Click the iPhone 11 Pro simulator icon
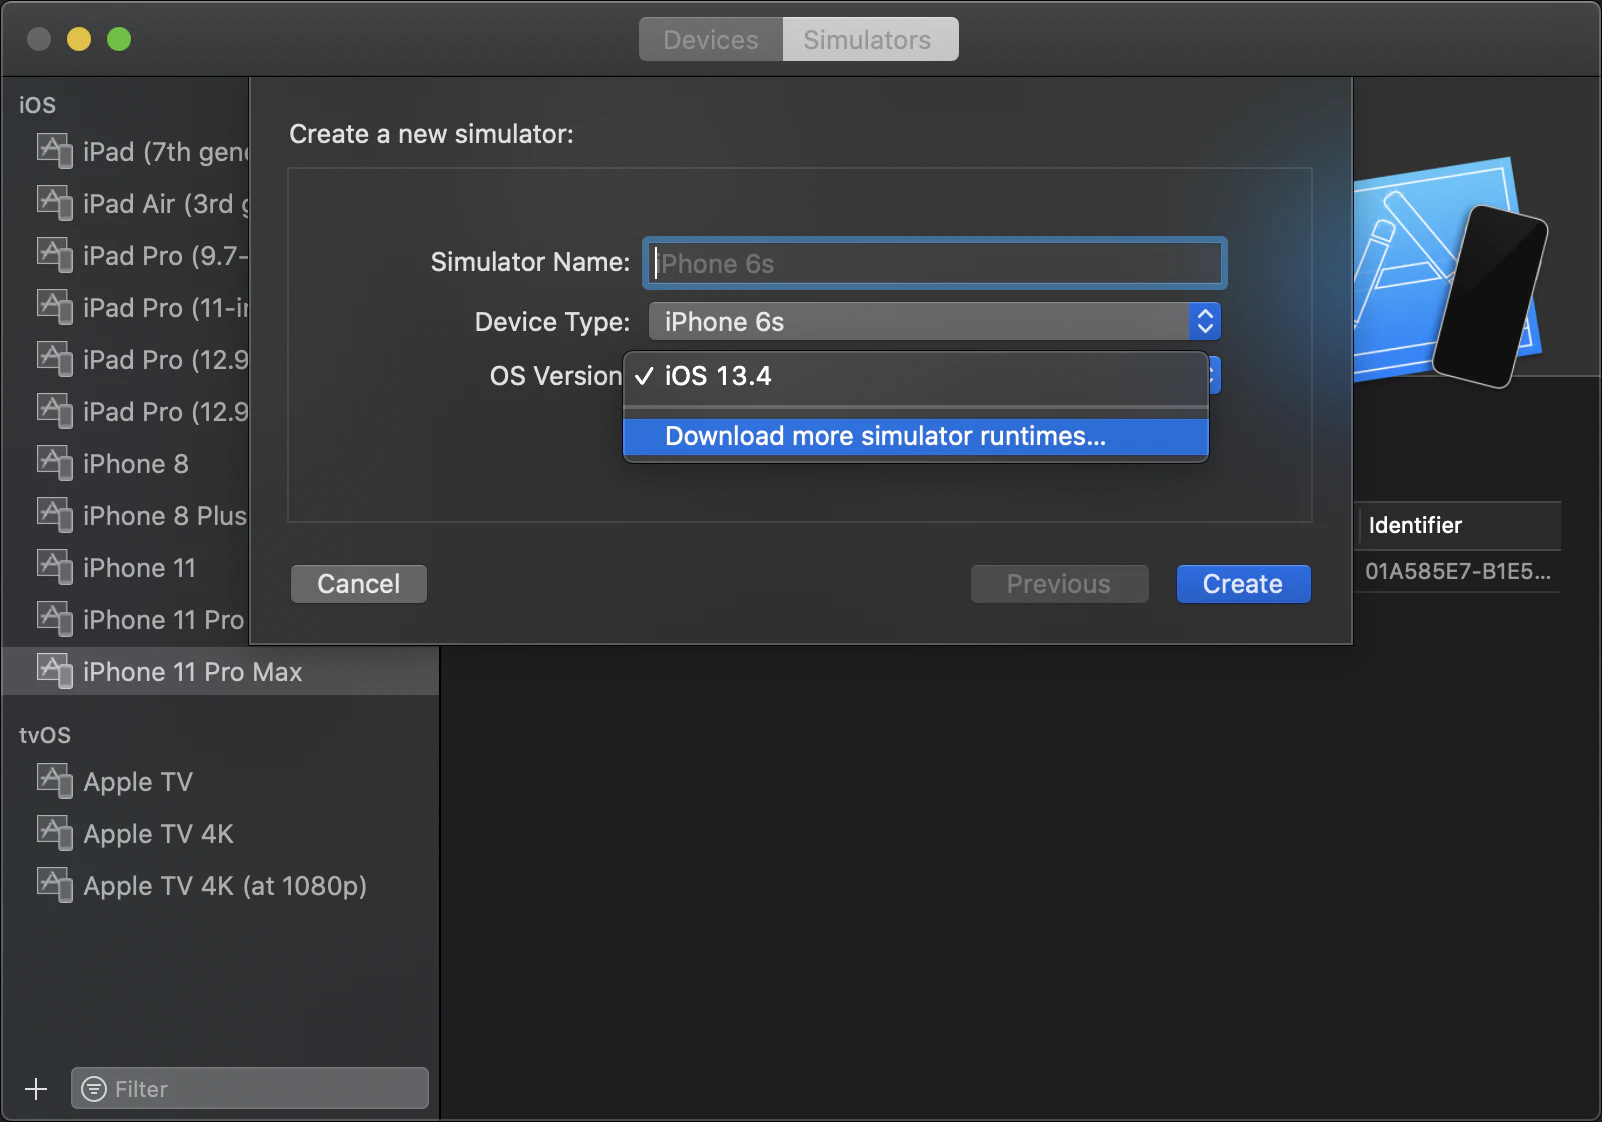1602x1122 pixels. 55,620
